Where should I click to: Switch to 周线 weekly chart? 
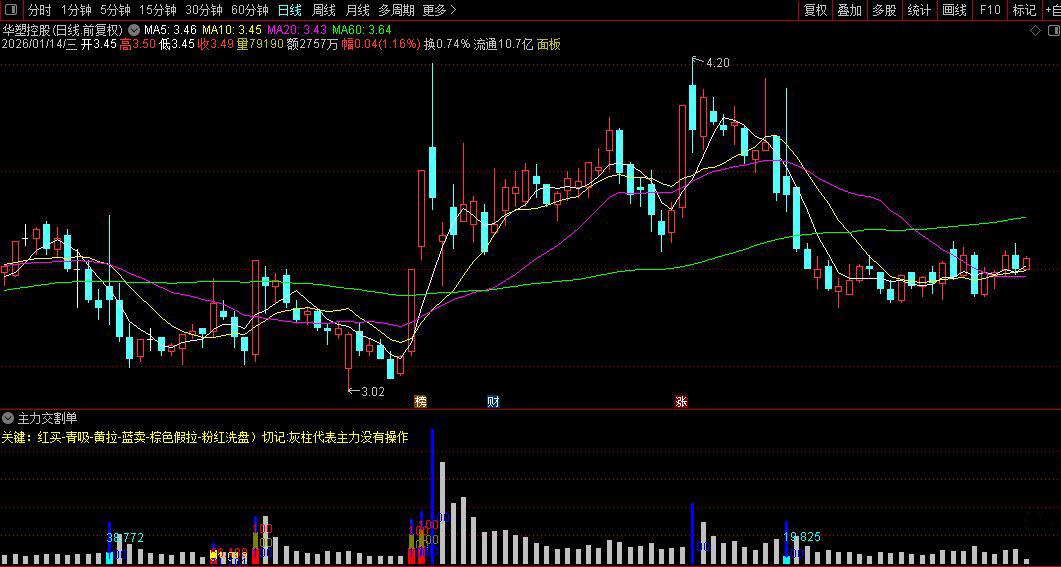coord(323,10)
